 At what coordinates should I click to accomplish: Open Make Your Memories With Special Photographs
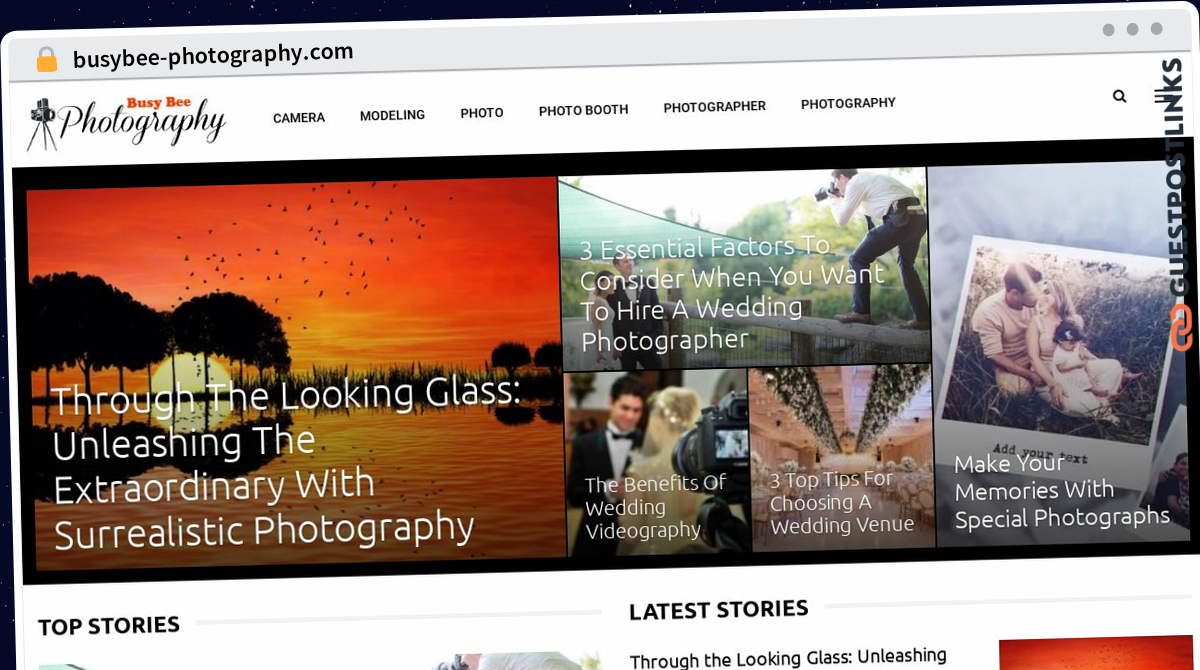pyautogui.click(x=1061, y=491)
